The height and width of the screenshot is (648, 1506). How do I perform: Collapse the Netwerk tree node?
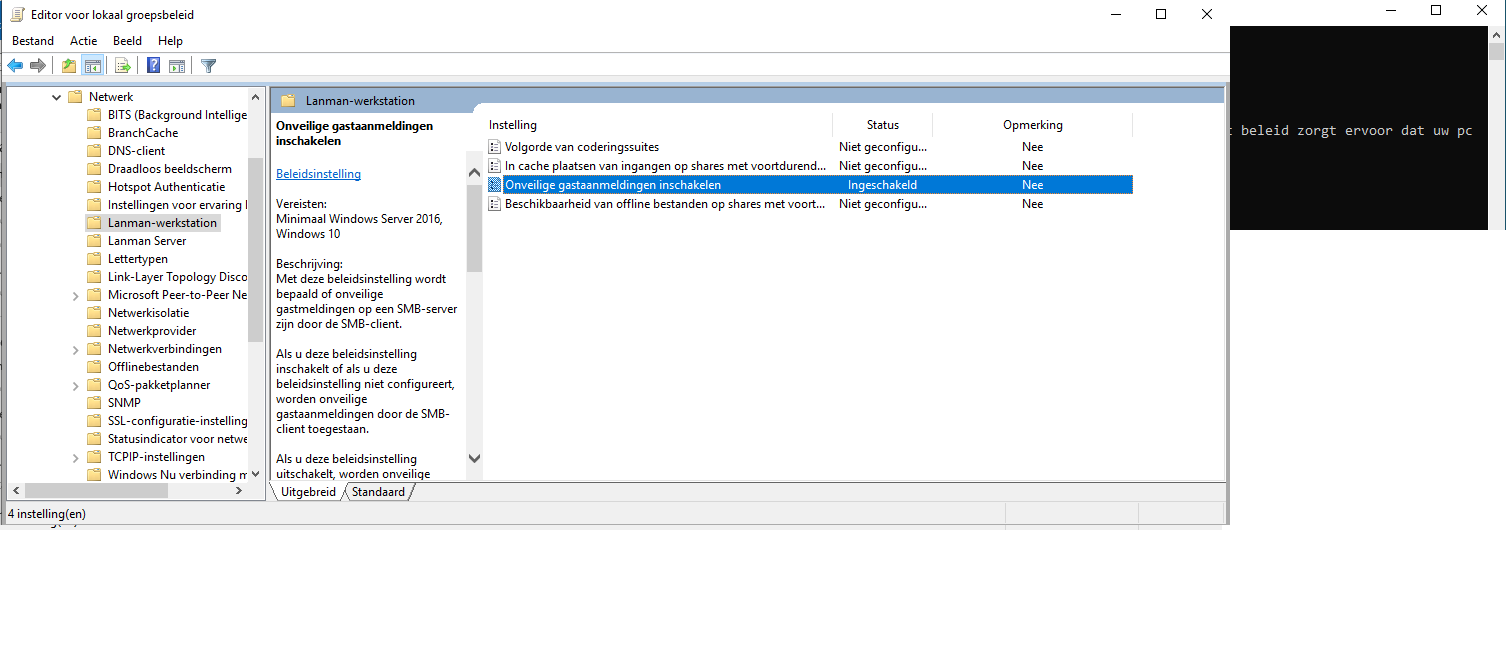(x=55, y=97)
